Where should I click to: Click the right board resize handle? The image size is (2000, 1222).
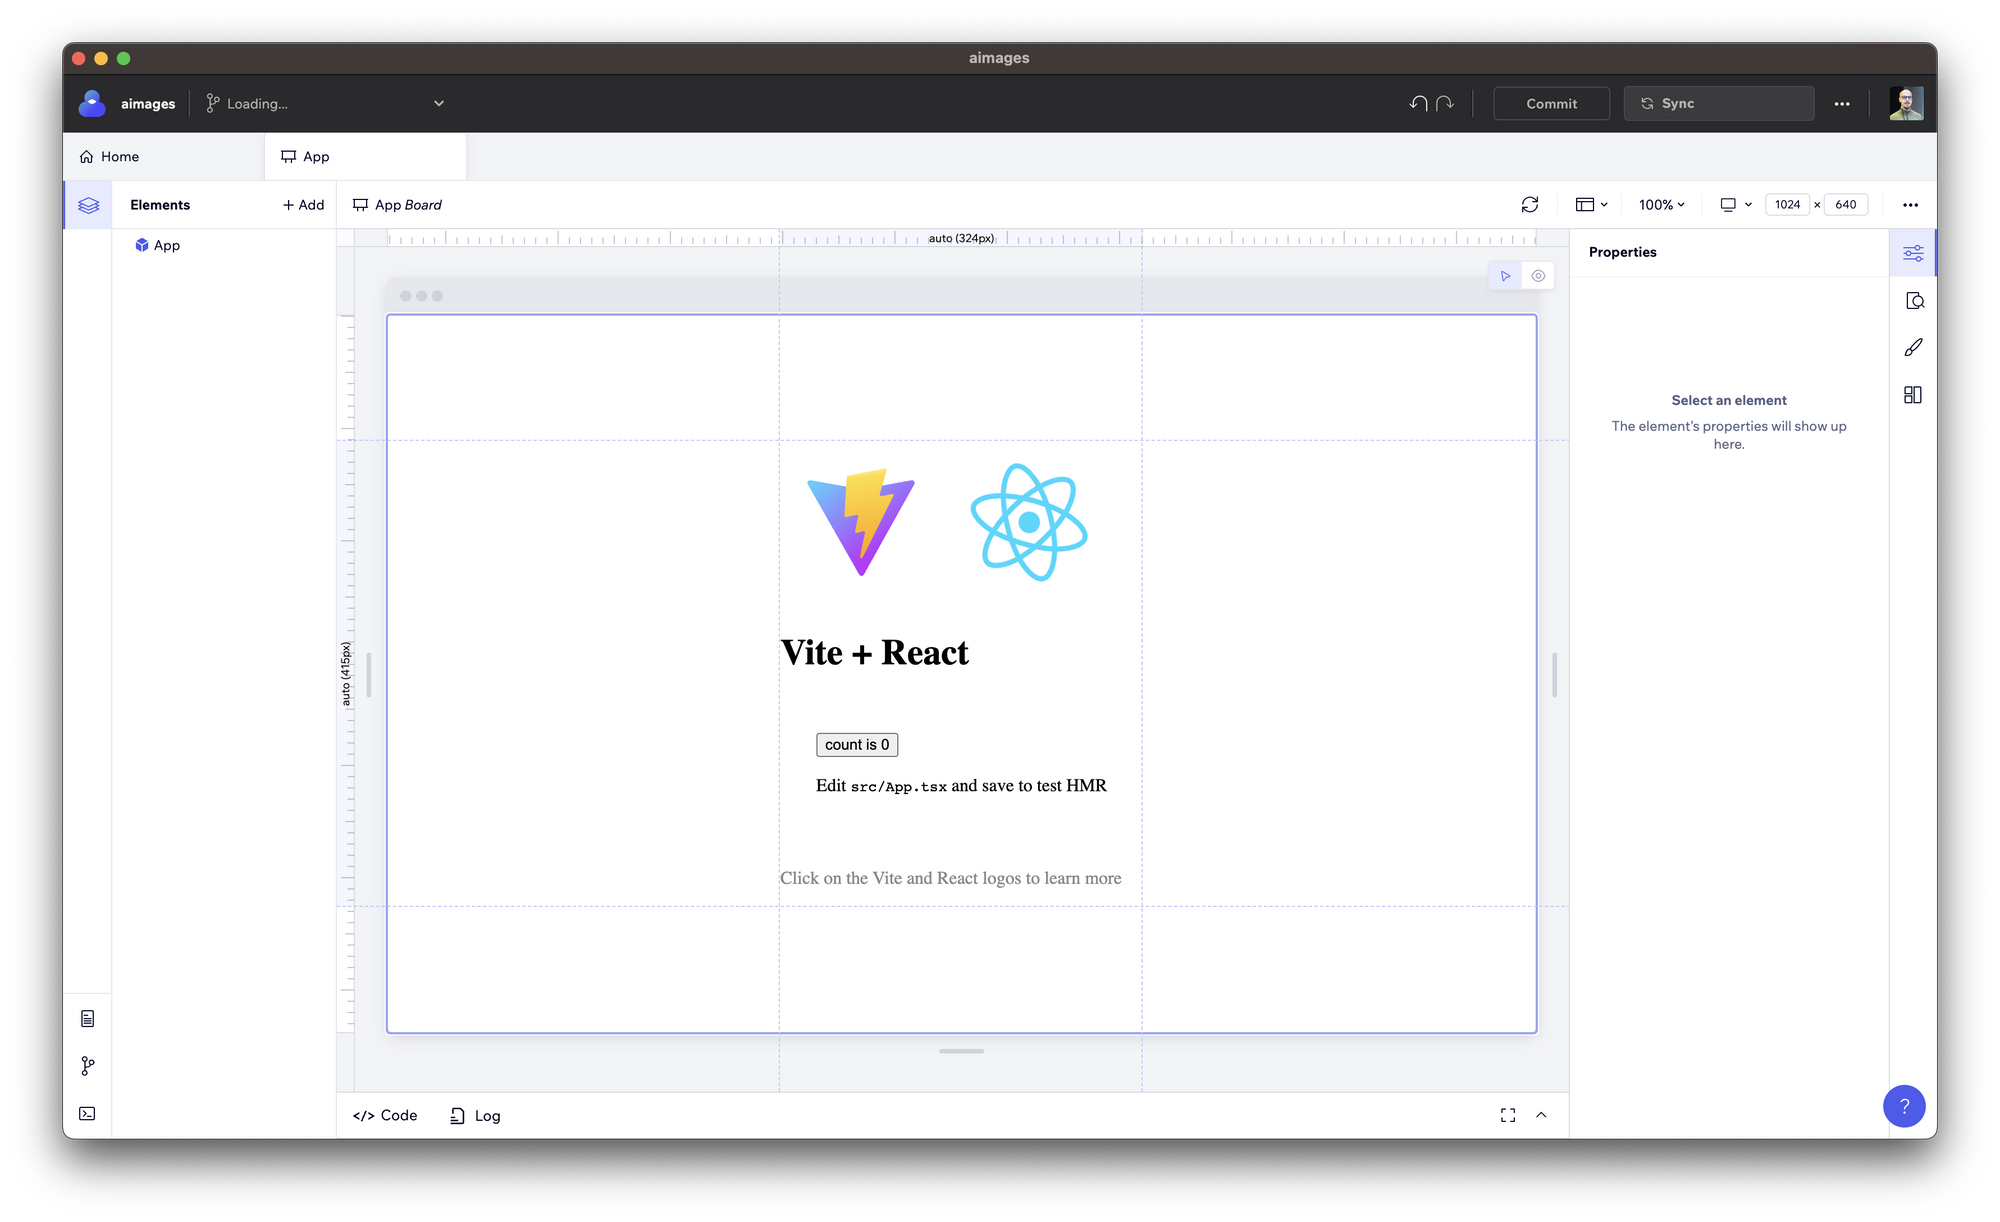pyautogui.click(x=1554, y=675)
